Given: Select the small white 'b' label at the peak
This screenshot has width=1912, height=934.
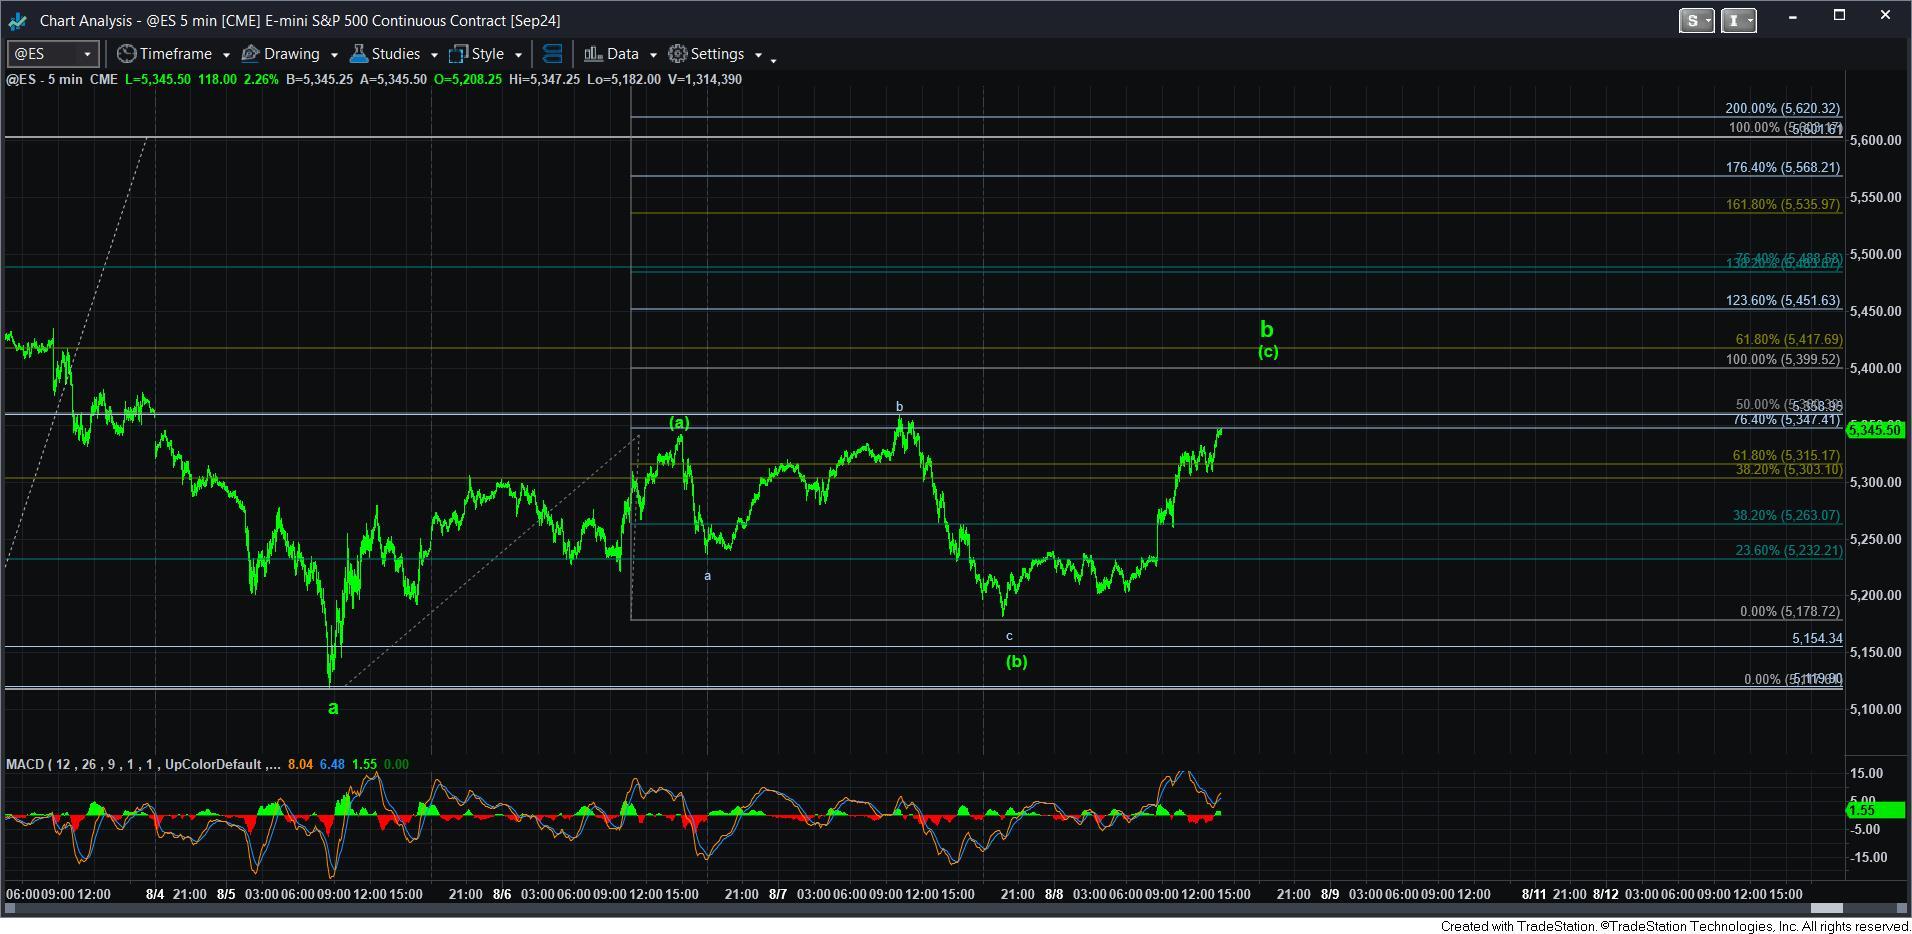Looking at the screenshot, I should click(x=899, y=407).
